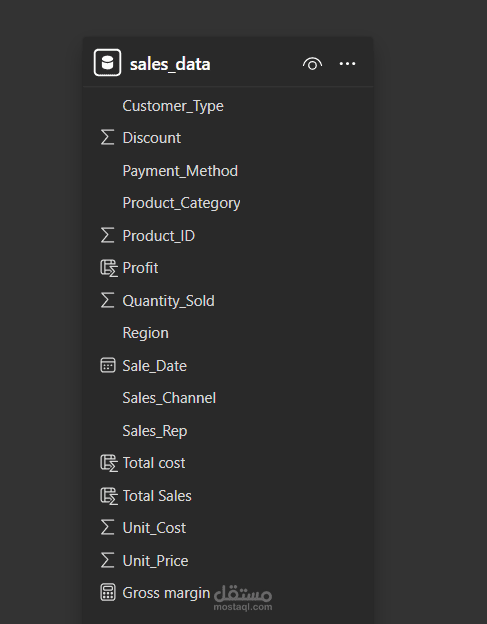Click the calendar icon beside Sale_Date
Screen dimensions: 487x624
click(x=108, y=365)
